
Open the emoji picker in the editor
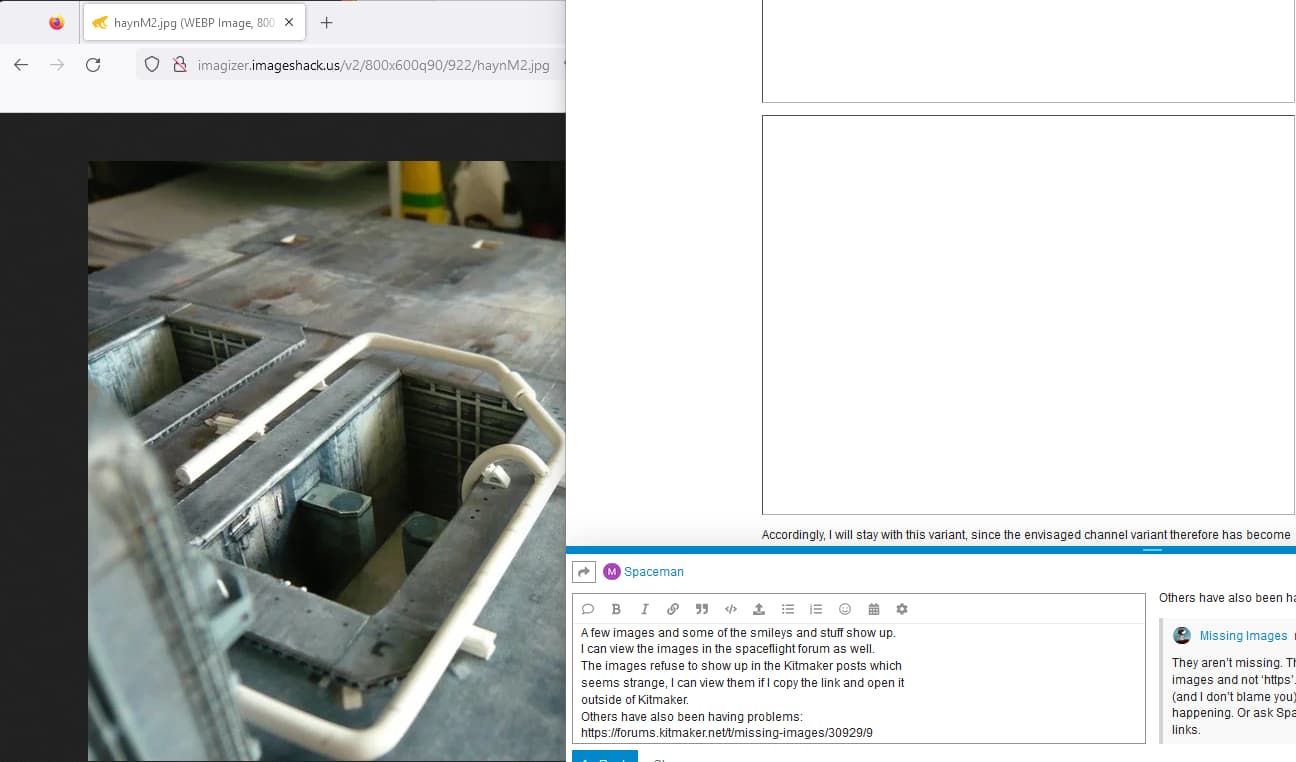pos(845,609)
